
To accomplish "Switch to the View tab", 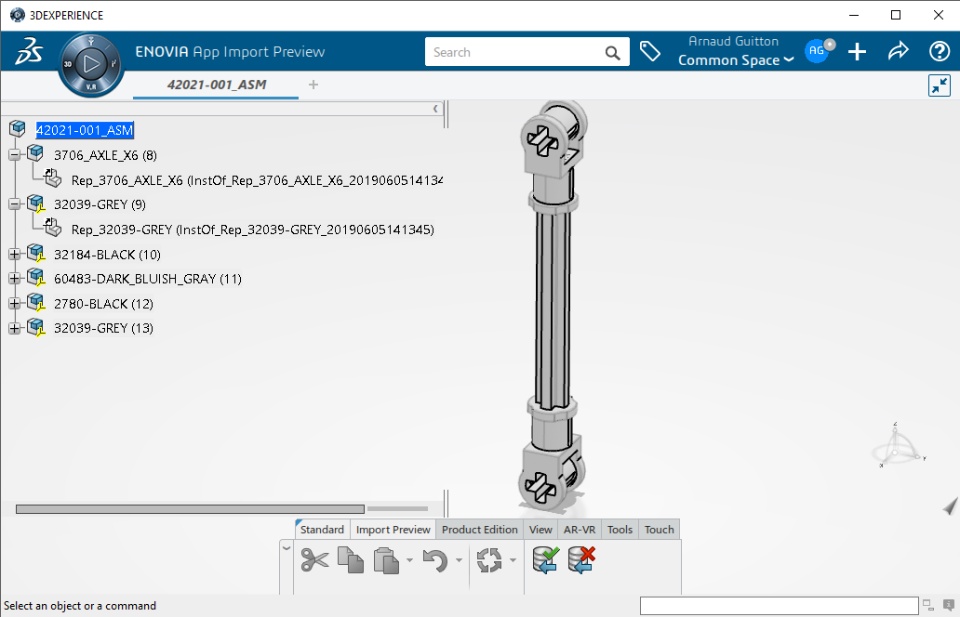I will (541, 529).
